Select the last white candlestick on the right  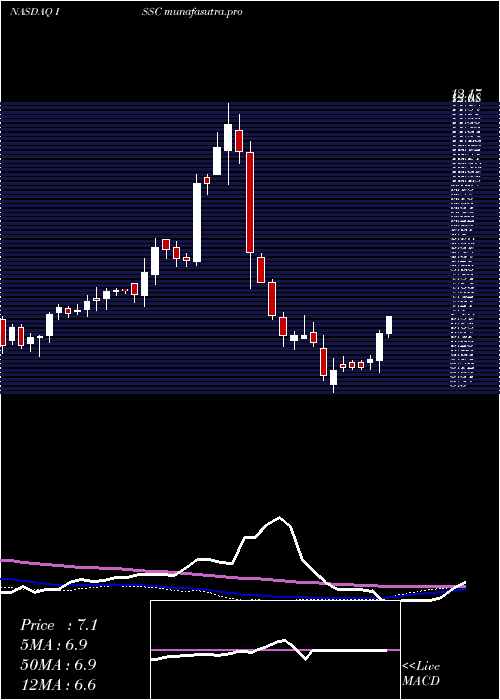(x=389, y=325)
